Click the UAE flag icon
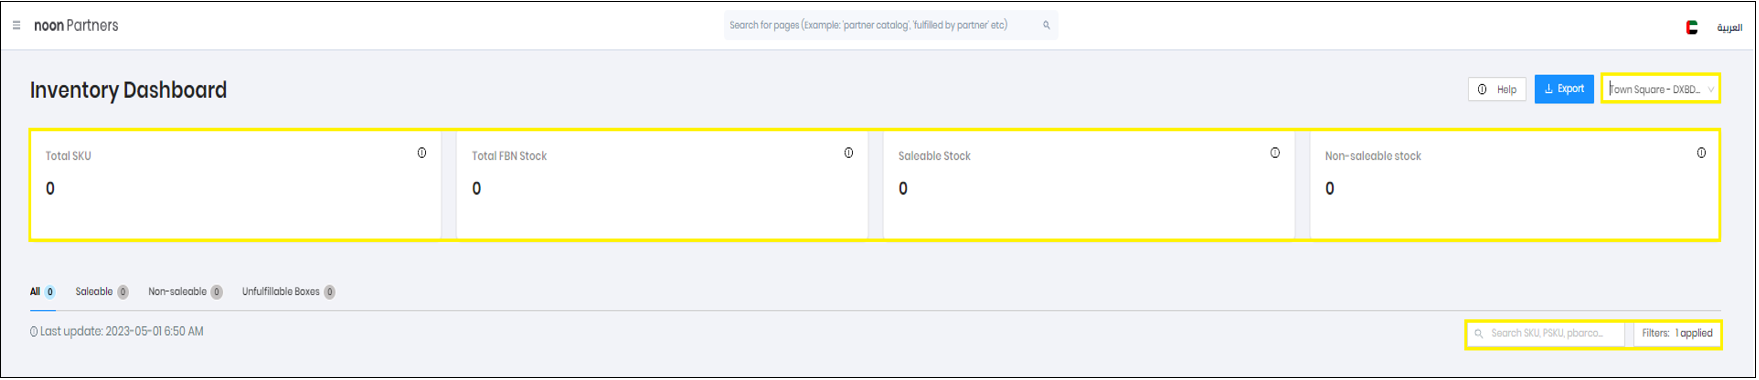This screenshot has width=1759, height=380. pyautogui.click(x=1692, y=27)
